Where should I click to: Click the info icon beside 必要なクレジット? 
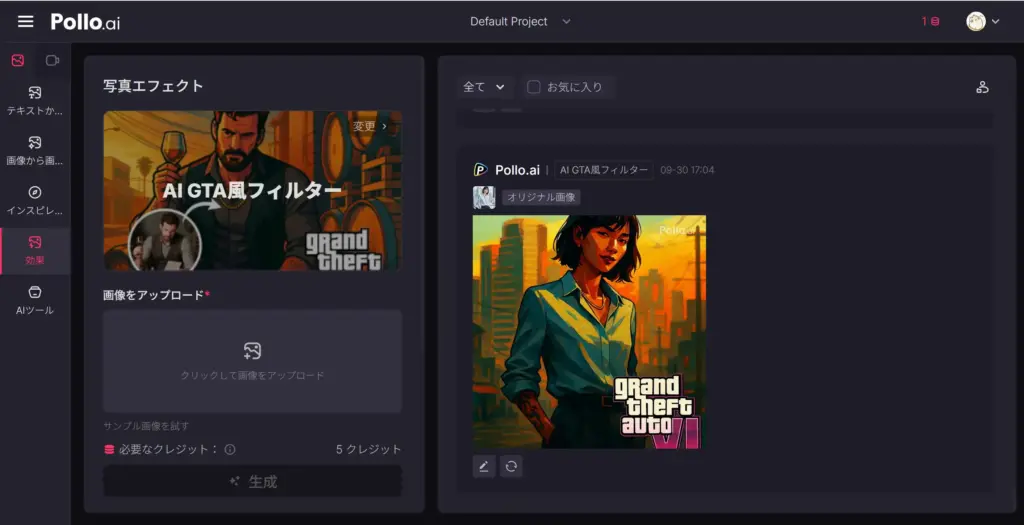[230, 450]
